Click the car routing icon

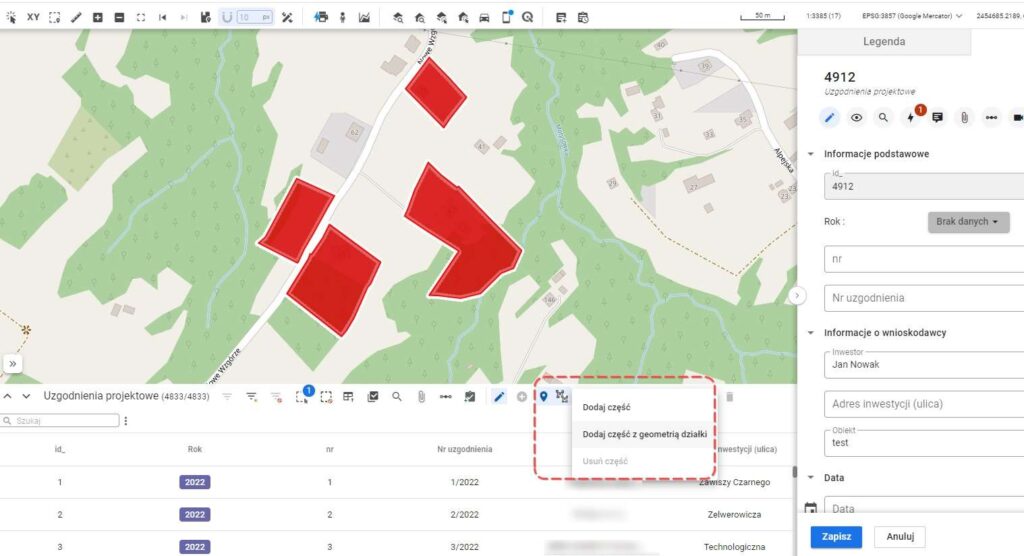[x=484, y=17]
